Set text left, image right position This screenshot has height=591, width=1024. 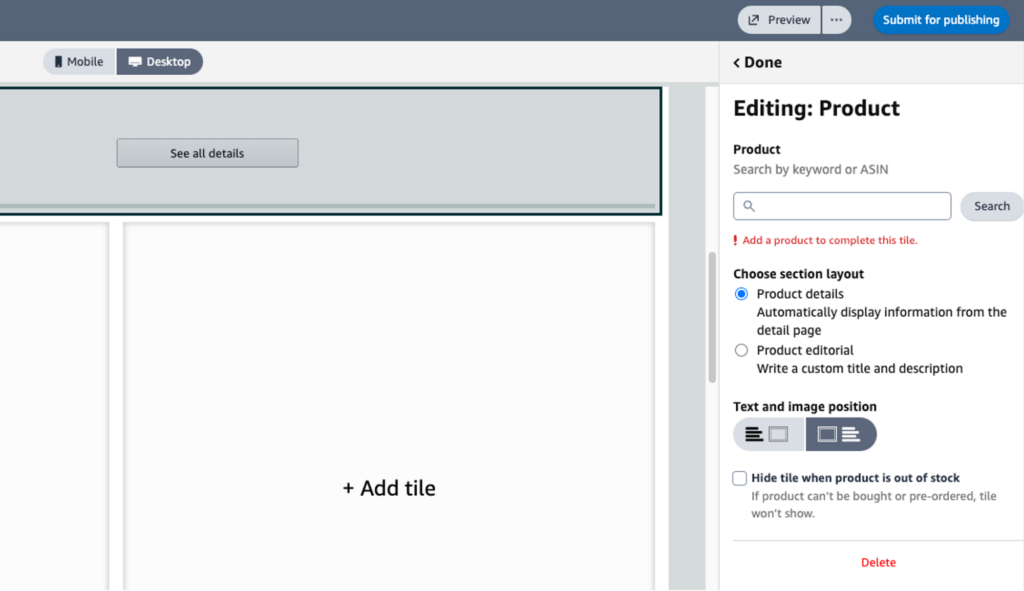[769, 434]
